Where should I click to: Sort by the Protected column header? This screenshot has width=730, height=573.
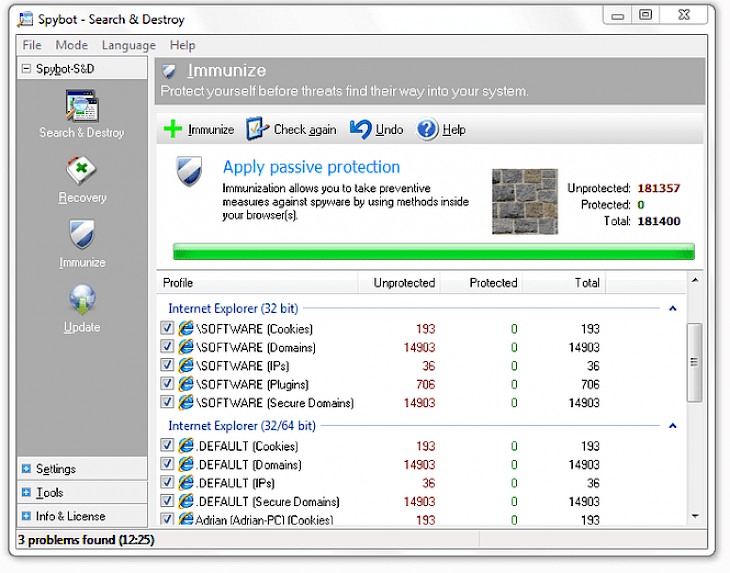481,283
